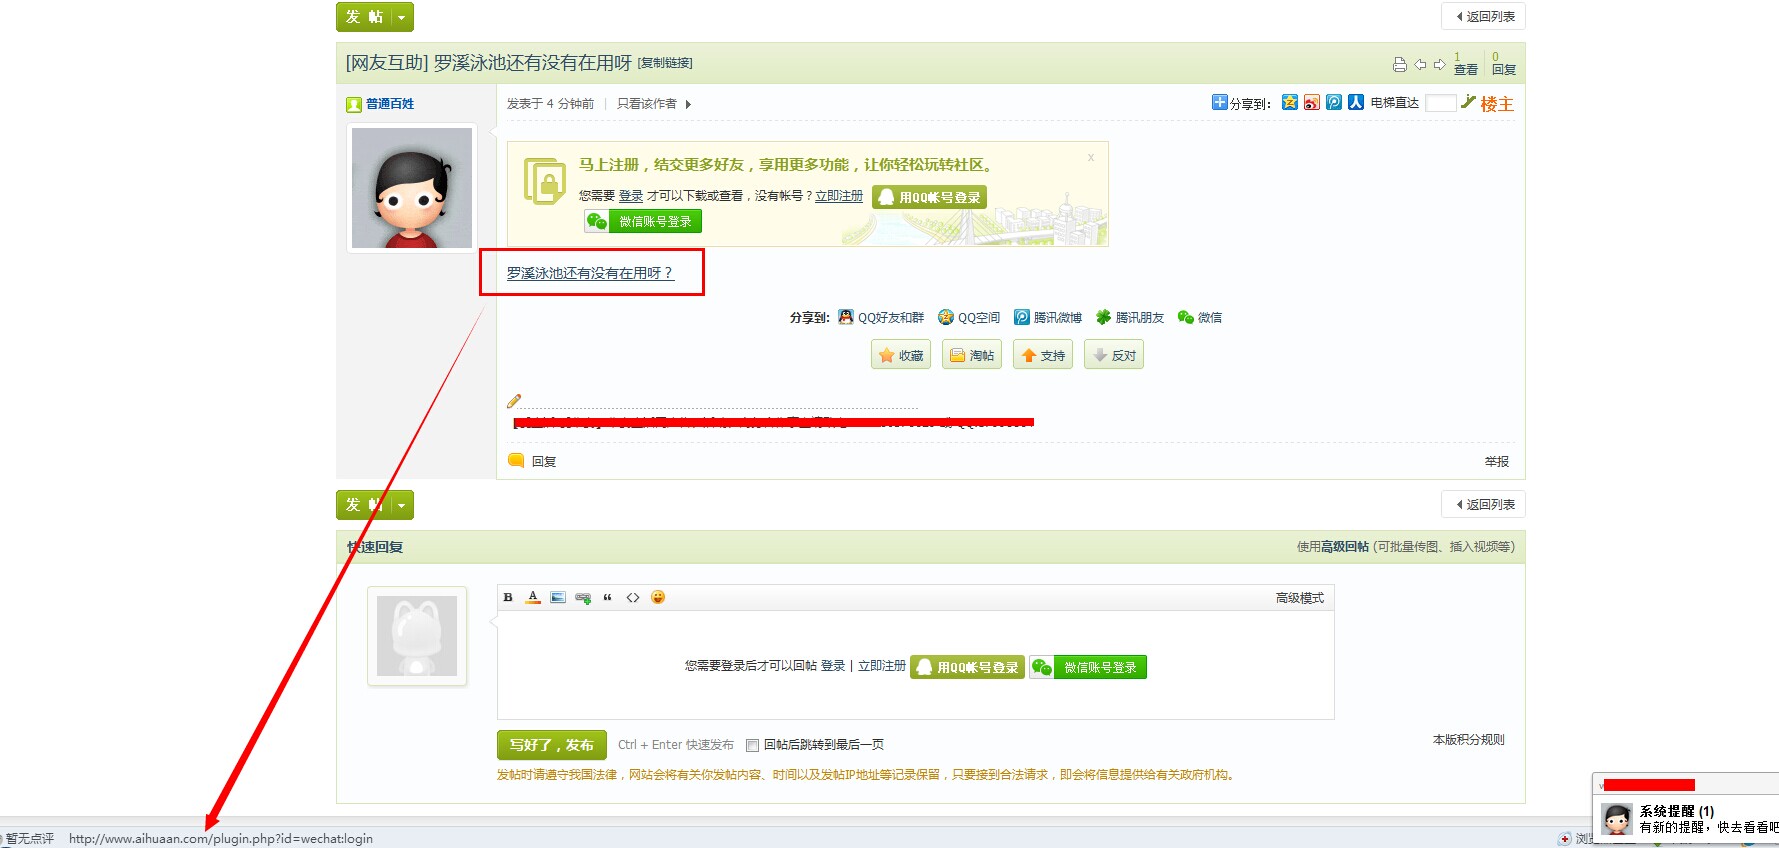Click 反对 oppose button
Image resolution: width=1779 pixels, height=848 pixels.
click(1114, 355)
